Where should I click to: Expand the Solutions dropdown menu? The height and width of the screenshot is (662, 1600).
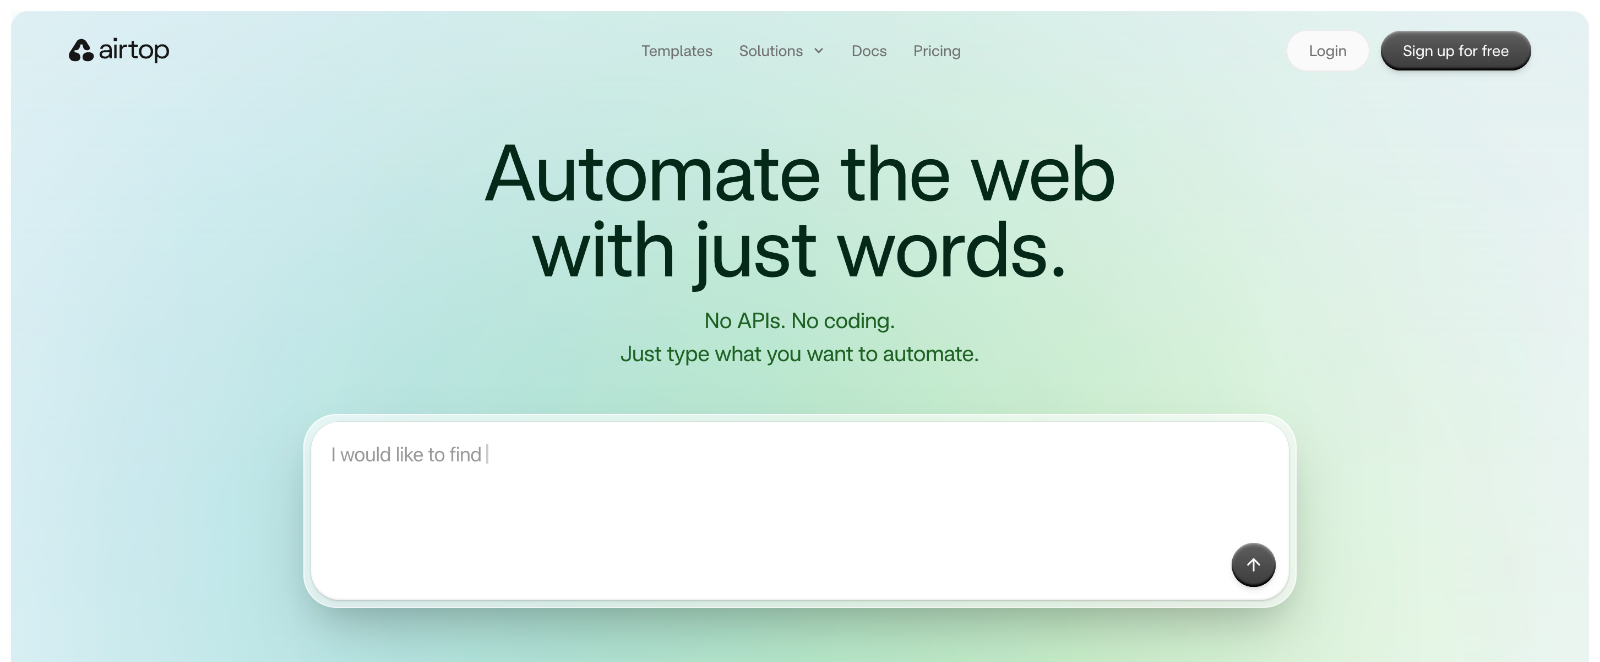[x=781, y=51]
